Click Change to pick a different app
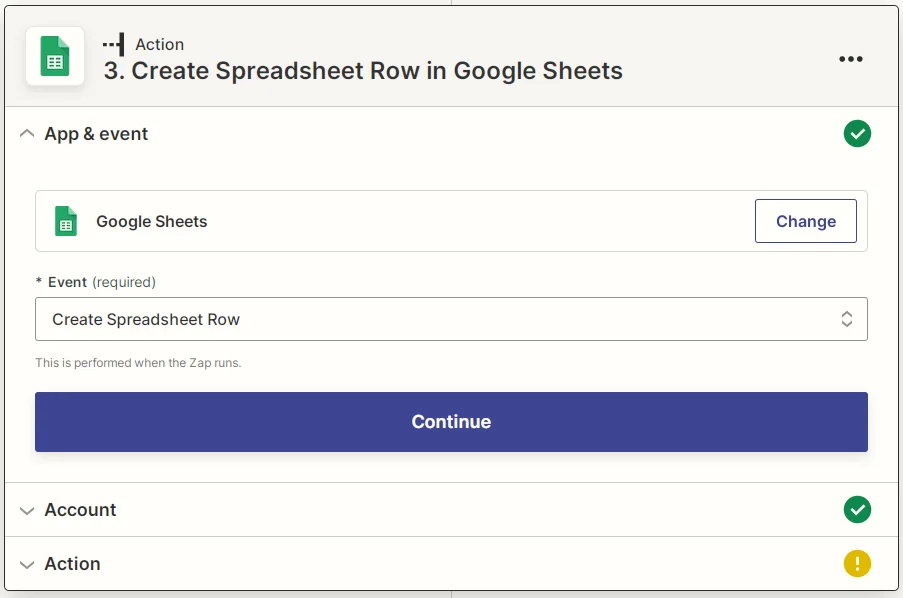903x598 pixels. coord(805,221)
